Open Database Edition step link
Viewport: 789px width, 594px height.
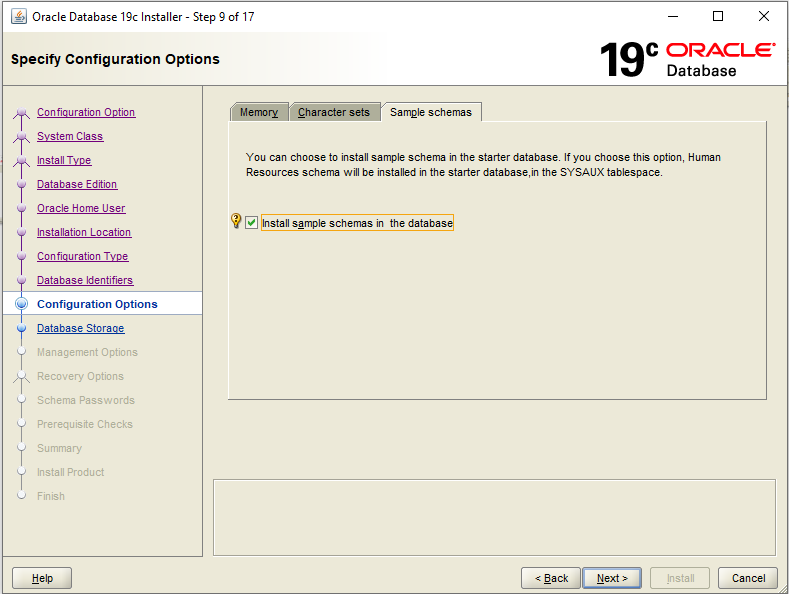click(77, 184)
